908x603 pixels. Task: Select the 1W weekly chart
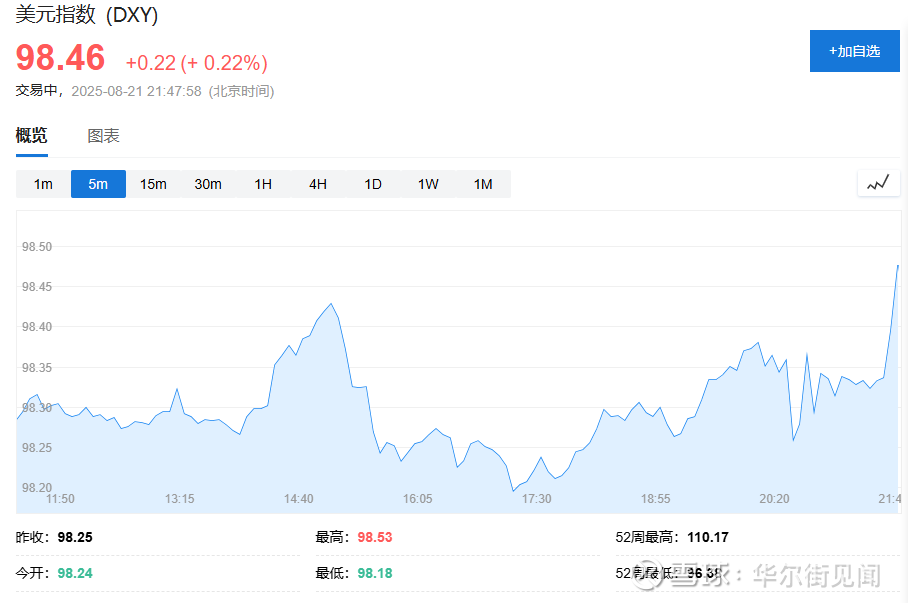[428, 184]
